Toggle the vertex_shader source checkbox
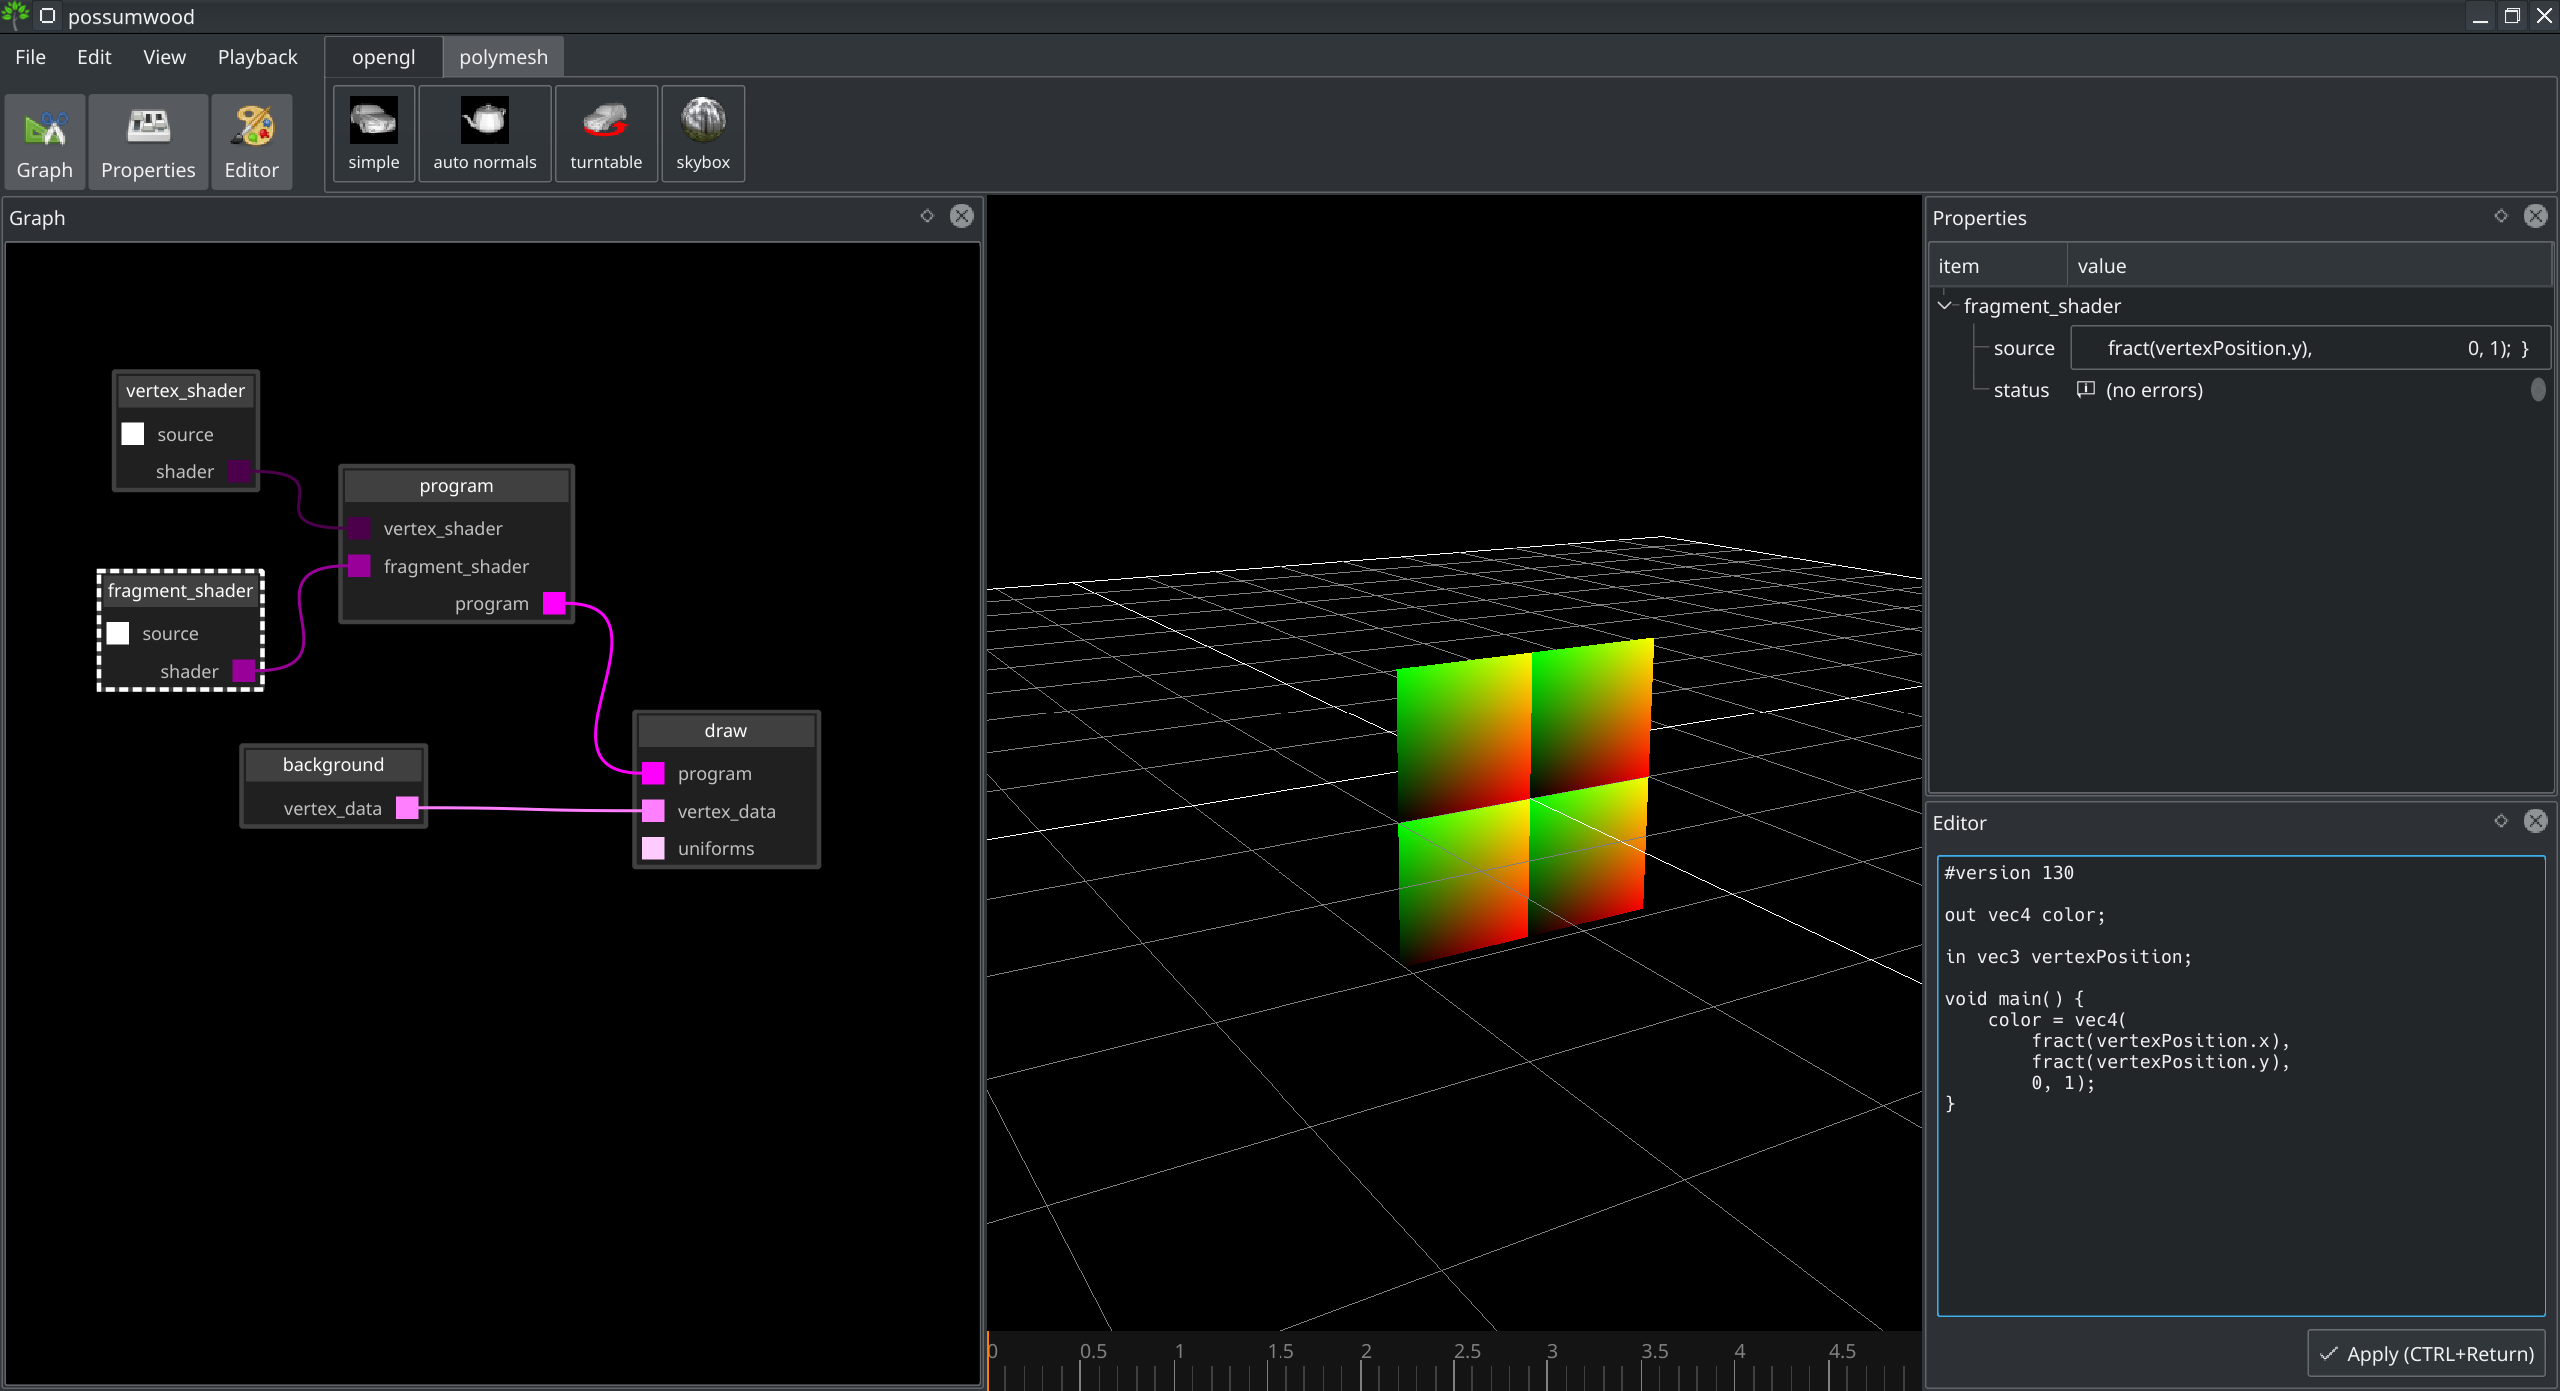The width and height of the screenshot is (2560, 1391). tap(132, 433)
